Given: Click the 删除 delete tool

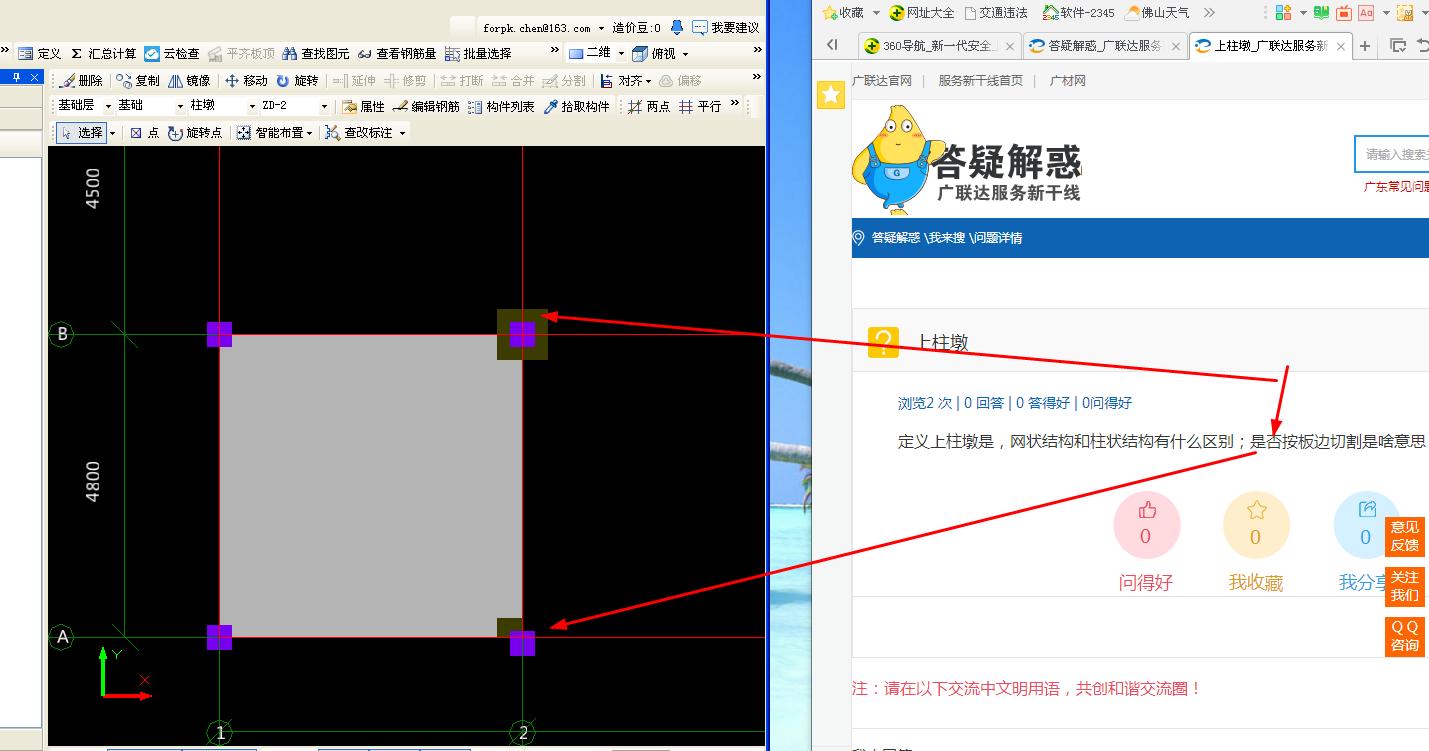Looking at the screenshot, I should pyautogui.click(x=81, y=80).
